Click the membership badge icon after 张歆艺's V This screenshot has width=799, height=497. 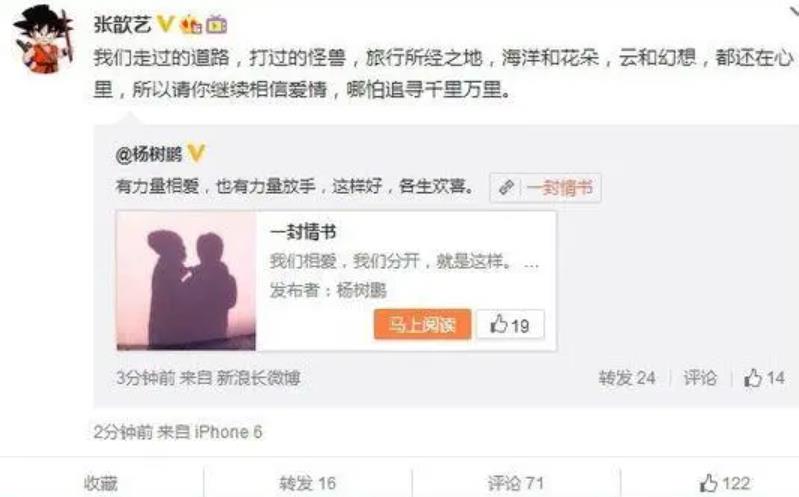pyautogui.click(x=191, y=24)
